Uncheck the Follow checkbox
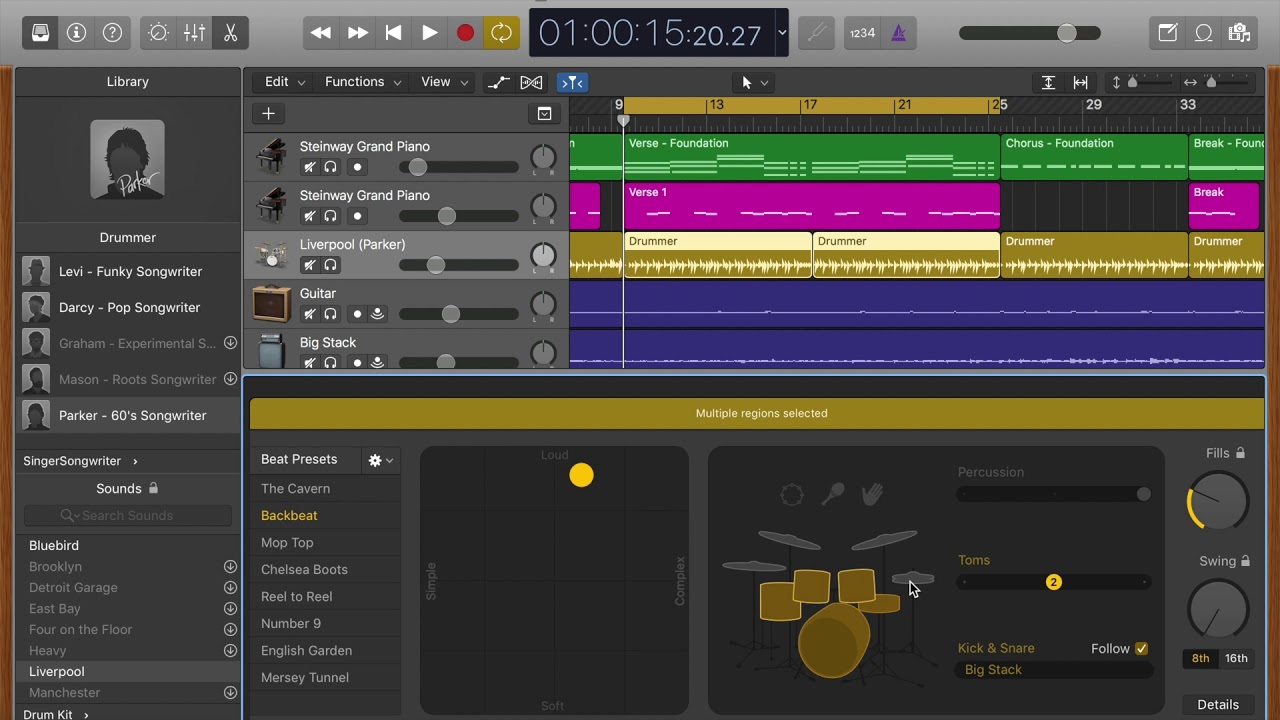The height and width of the screenshot is (720, 1280). pyautogui.click(x=1141, y=648)
